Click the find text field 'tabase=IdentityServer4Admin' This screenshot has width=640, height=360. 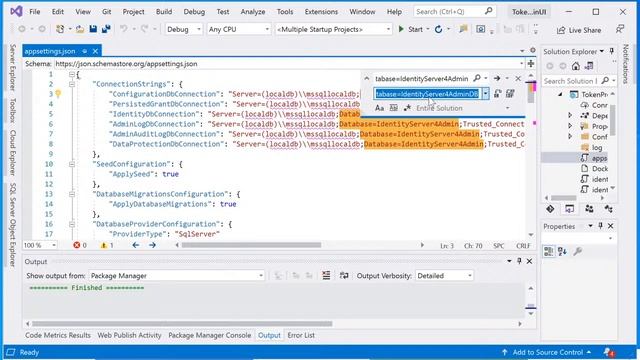(422, 78)
